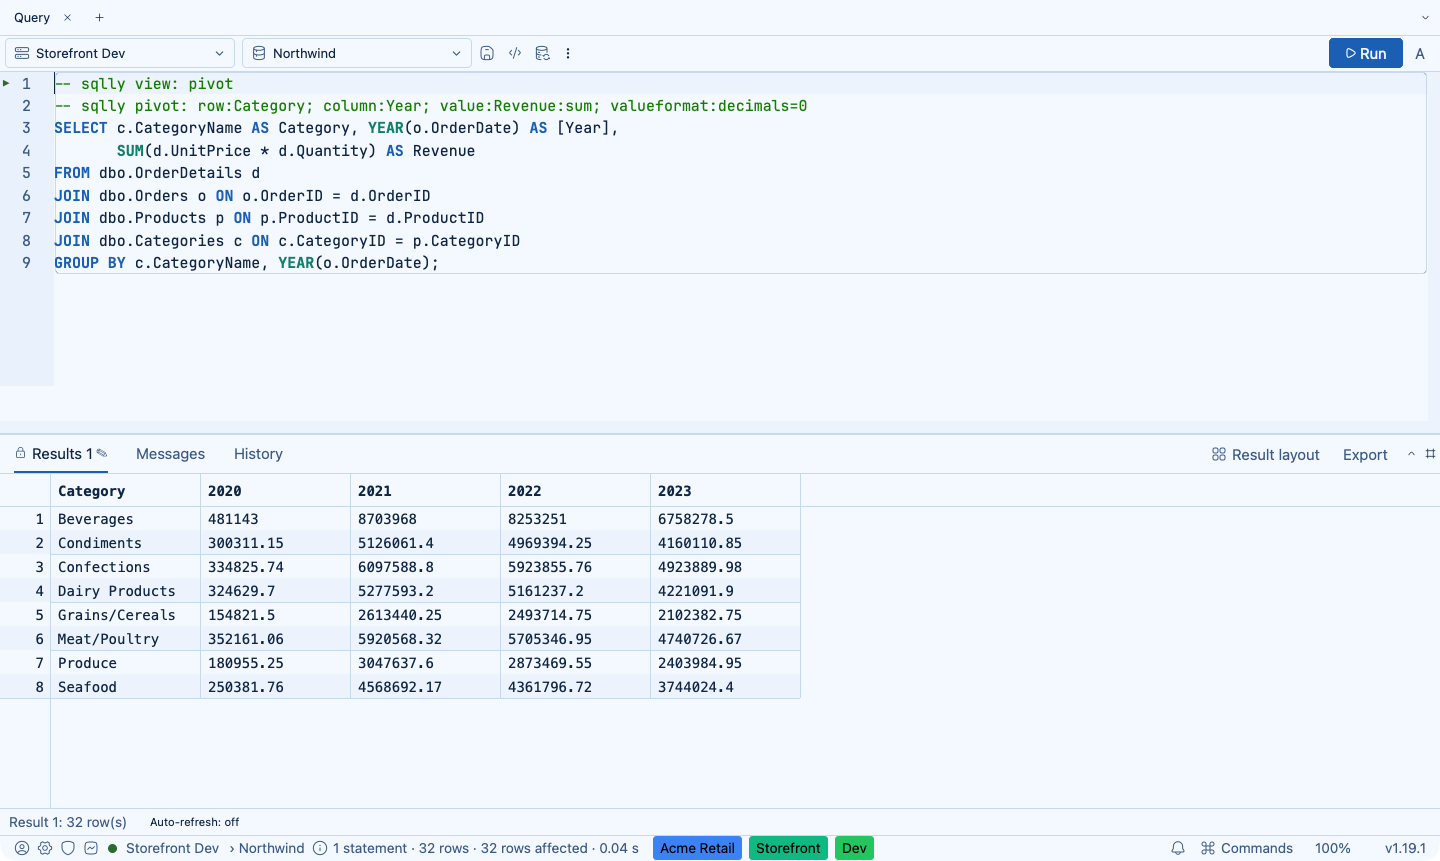This screenshot has height=861, width=1440.
Task: Open settings gear in the status bar
Action: click(45, 848)
